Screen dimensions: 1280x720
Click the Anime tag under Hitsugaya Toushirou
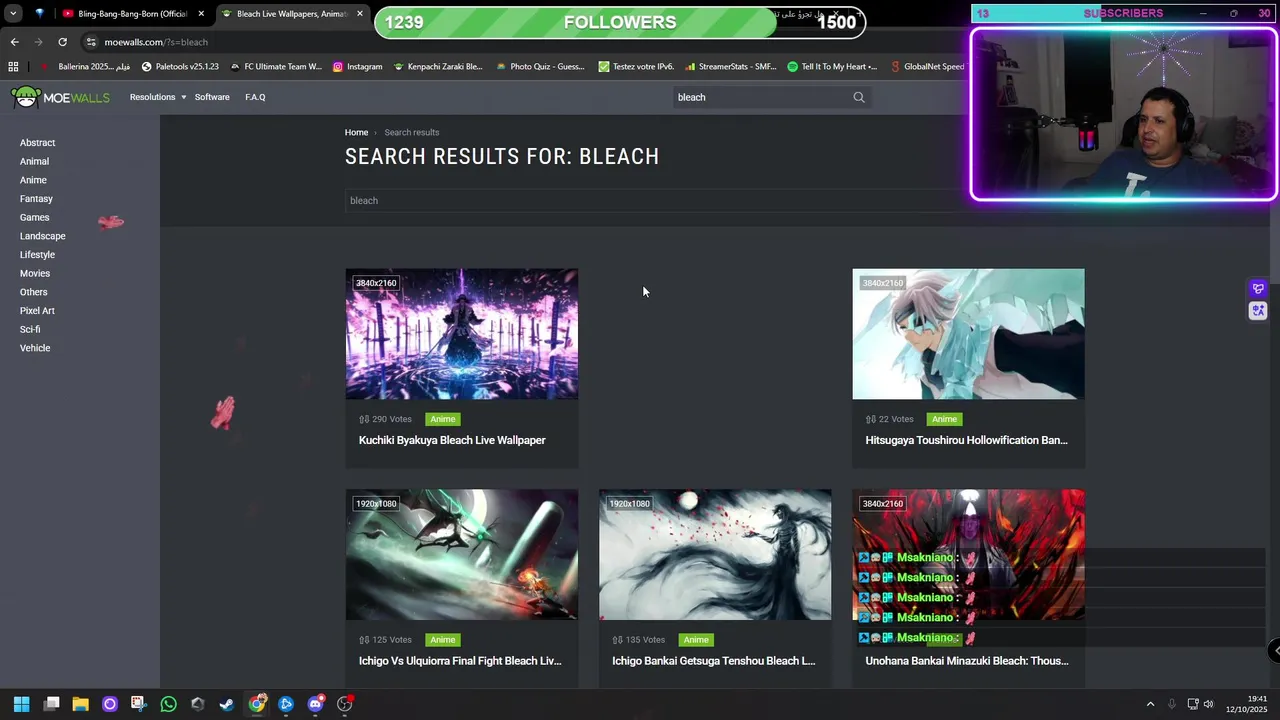[944, 419]
